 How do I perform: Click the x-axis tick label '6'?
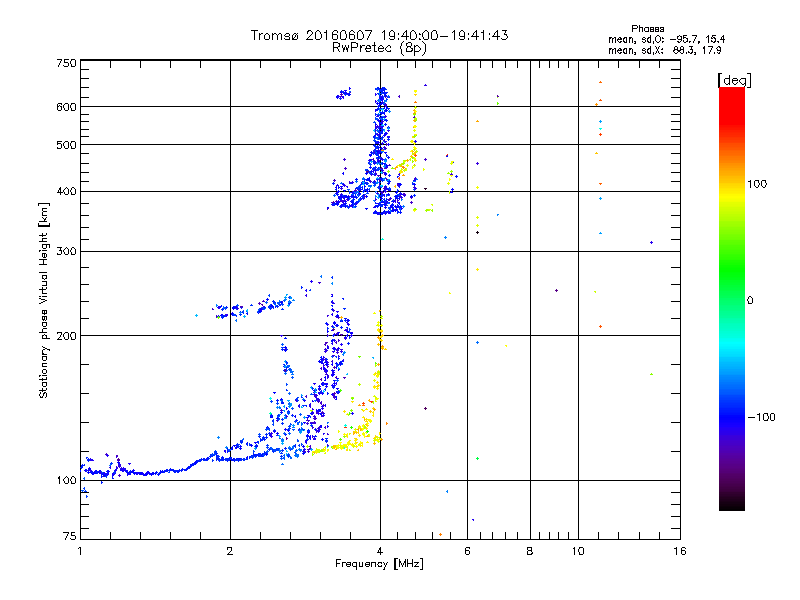(467, 551)
